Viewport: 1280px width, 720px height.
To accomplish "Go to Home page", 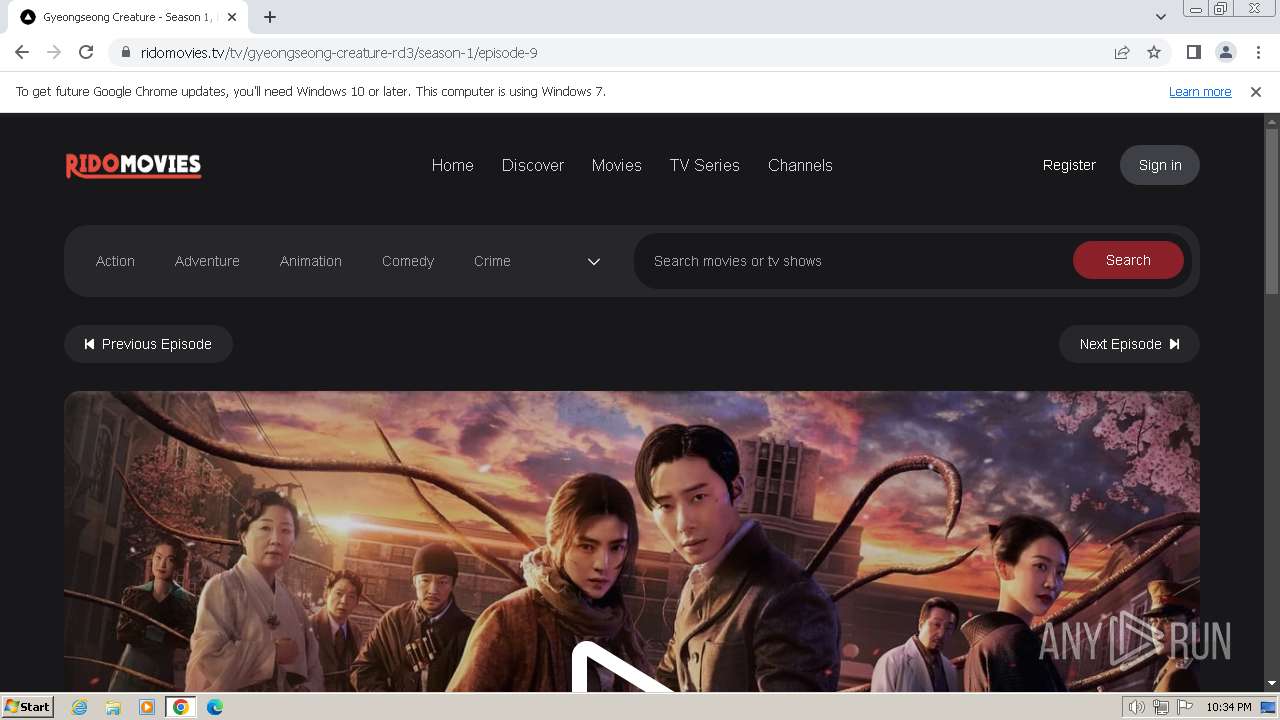I will [453, 165].
